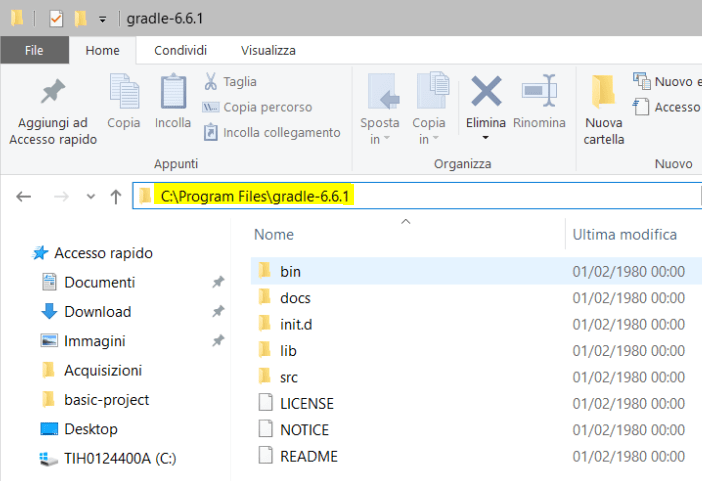Click the docs folder icon
The width and height of the screenshot is (702, 481).
click(x=265, y=296)
